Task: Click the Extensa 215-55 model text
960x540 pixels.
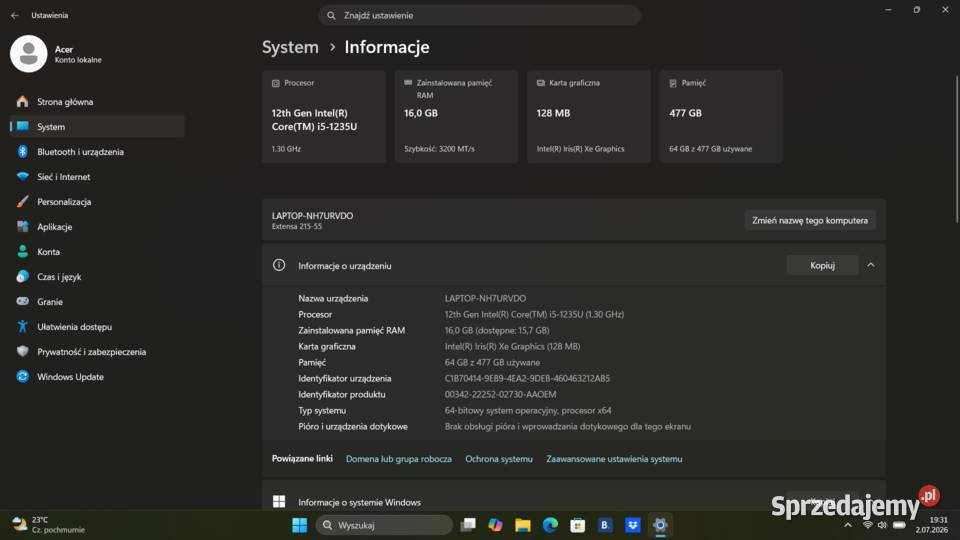Action: click(297, 227)
